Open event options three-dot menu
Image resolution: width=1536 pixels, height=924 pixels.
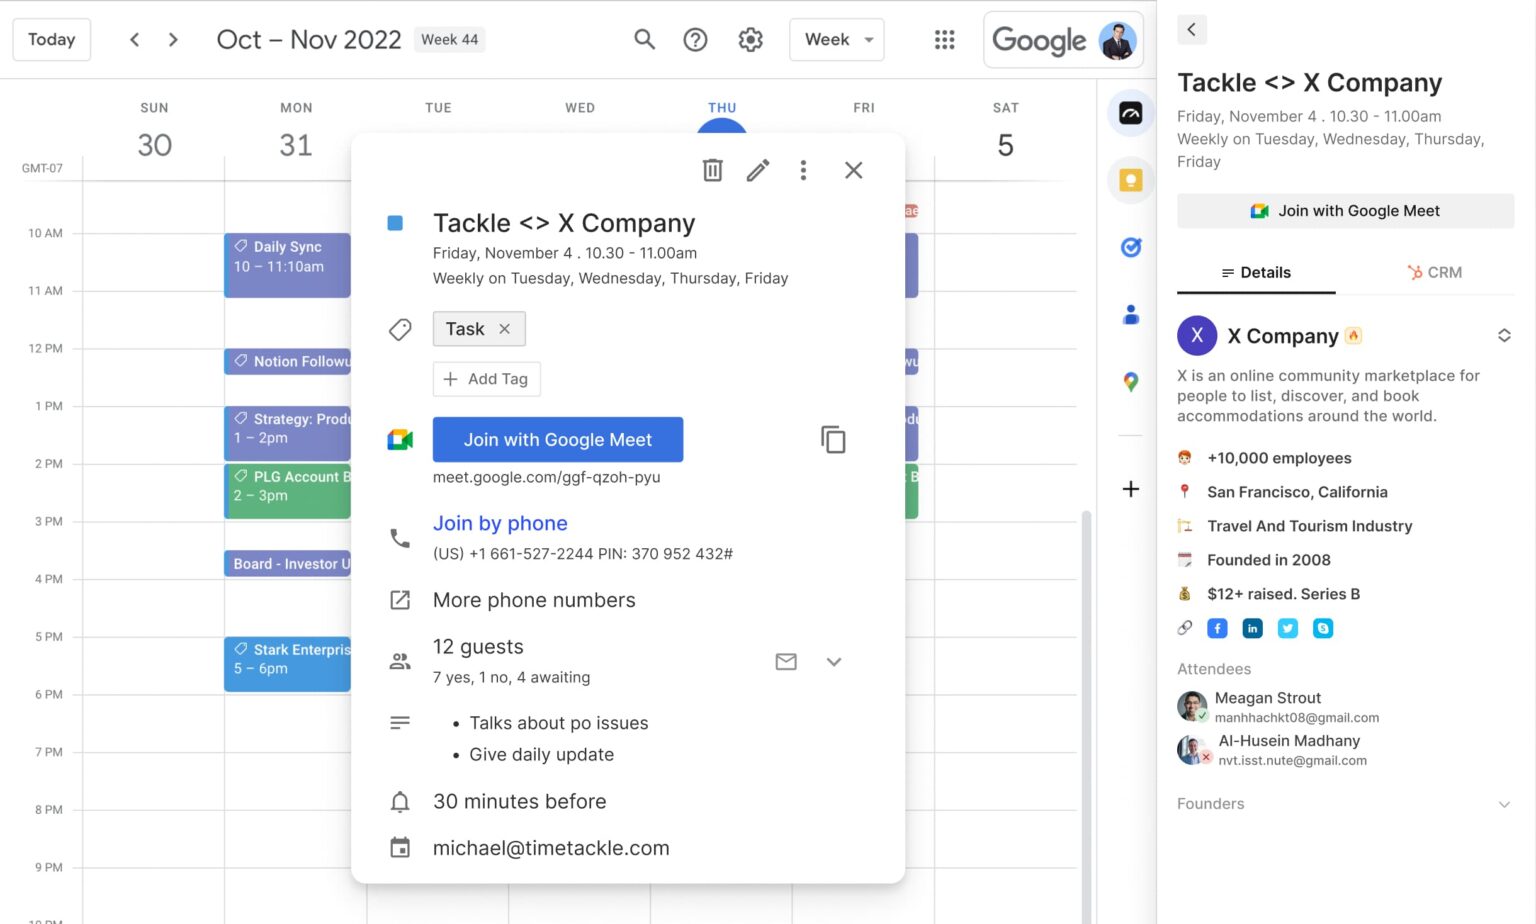tap(803, 170)
